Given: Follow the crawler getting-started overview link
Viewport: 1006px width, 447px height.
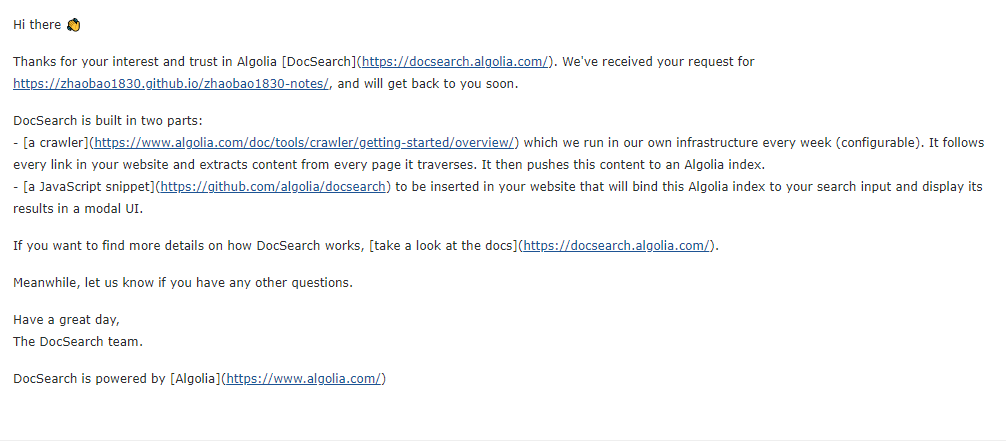Looking at the screenshot, I should pyautogui.click(x=305, y=143).
